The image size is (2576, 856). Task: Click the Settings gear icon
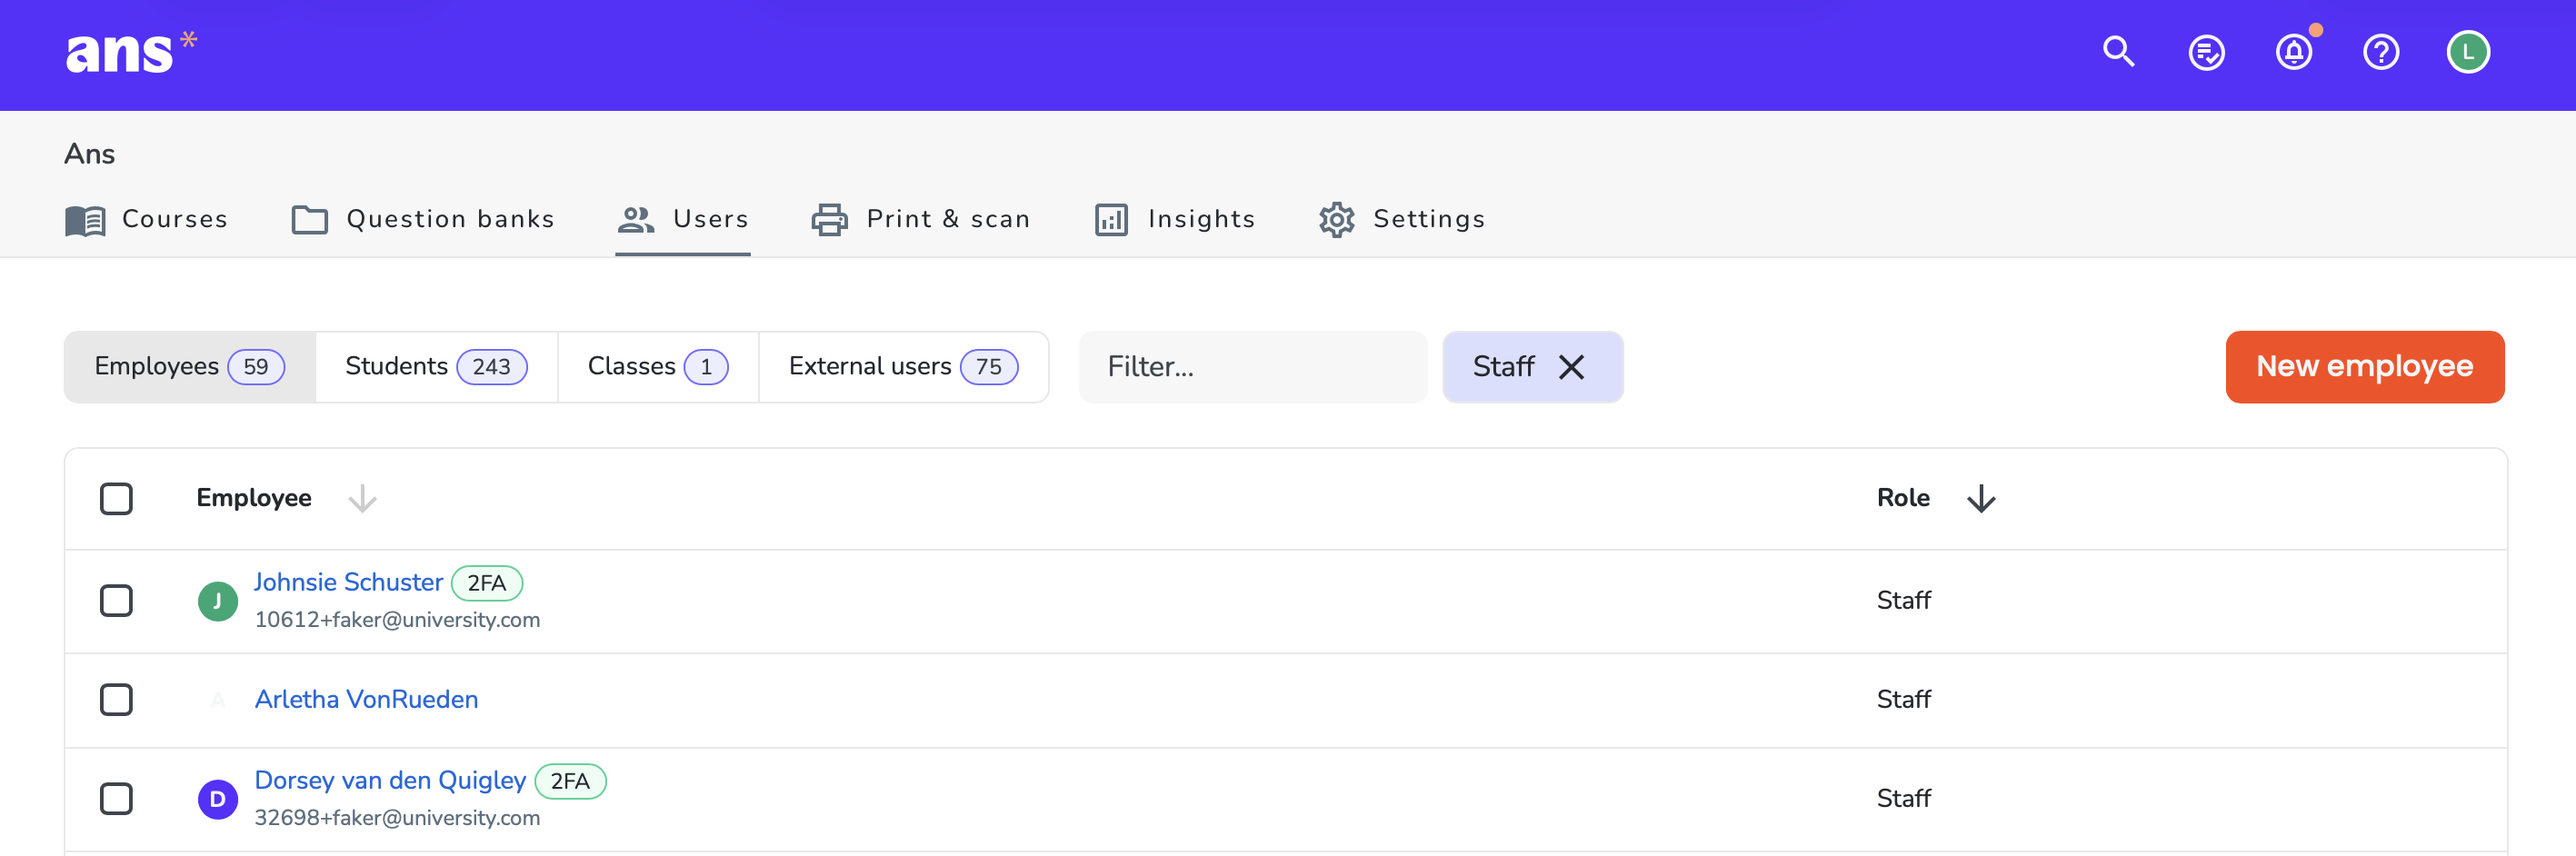point(1336,220)
